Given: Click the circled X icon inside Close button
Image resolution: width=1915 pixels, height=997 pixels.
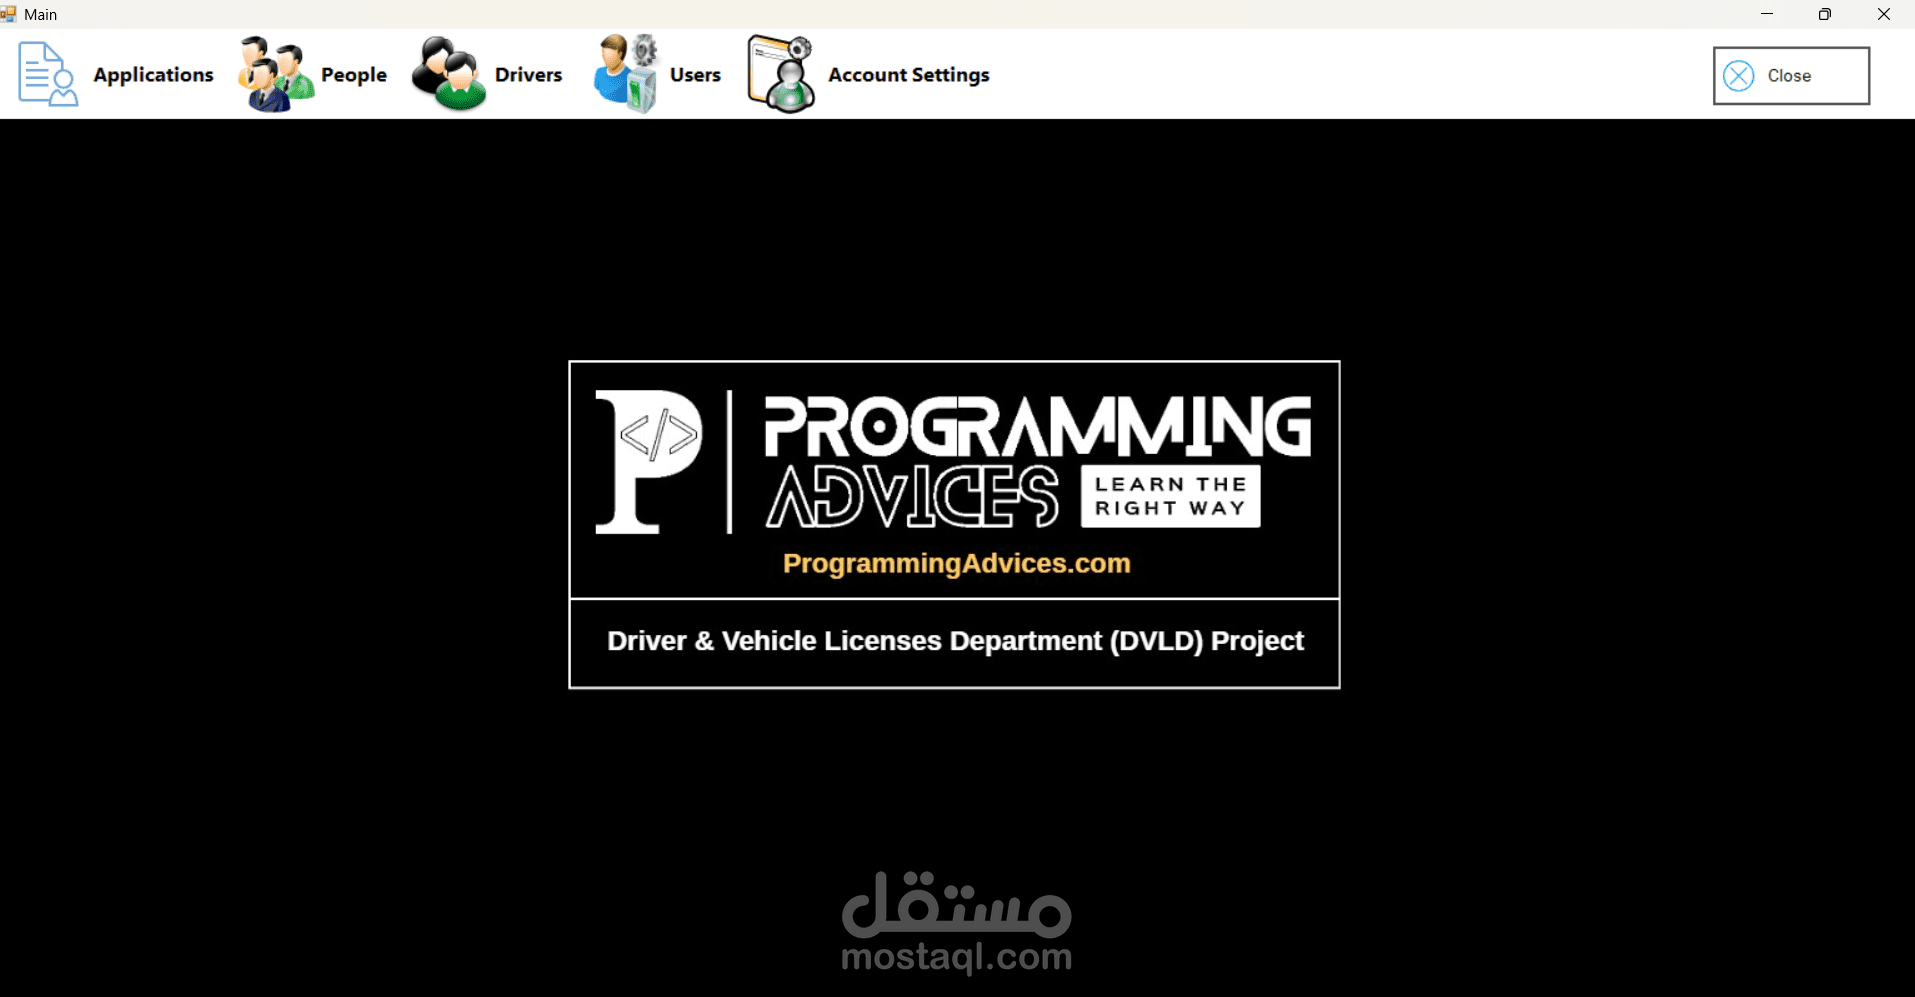Looking at the screenshot, I should pos(1739,75).
